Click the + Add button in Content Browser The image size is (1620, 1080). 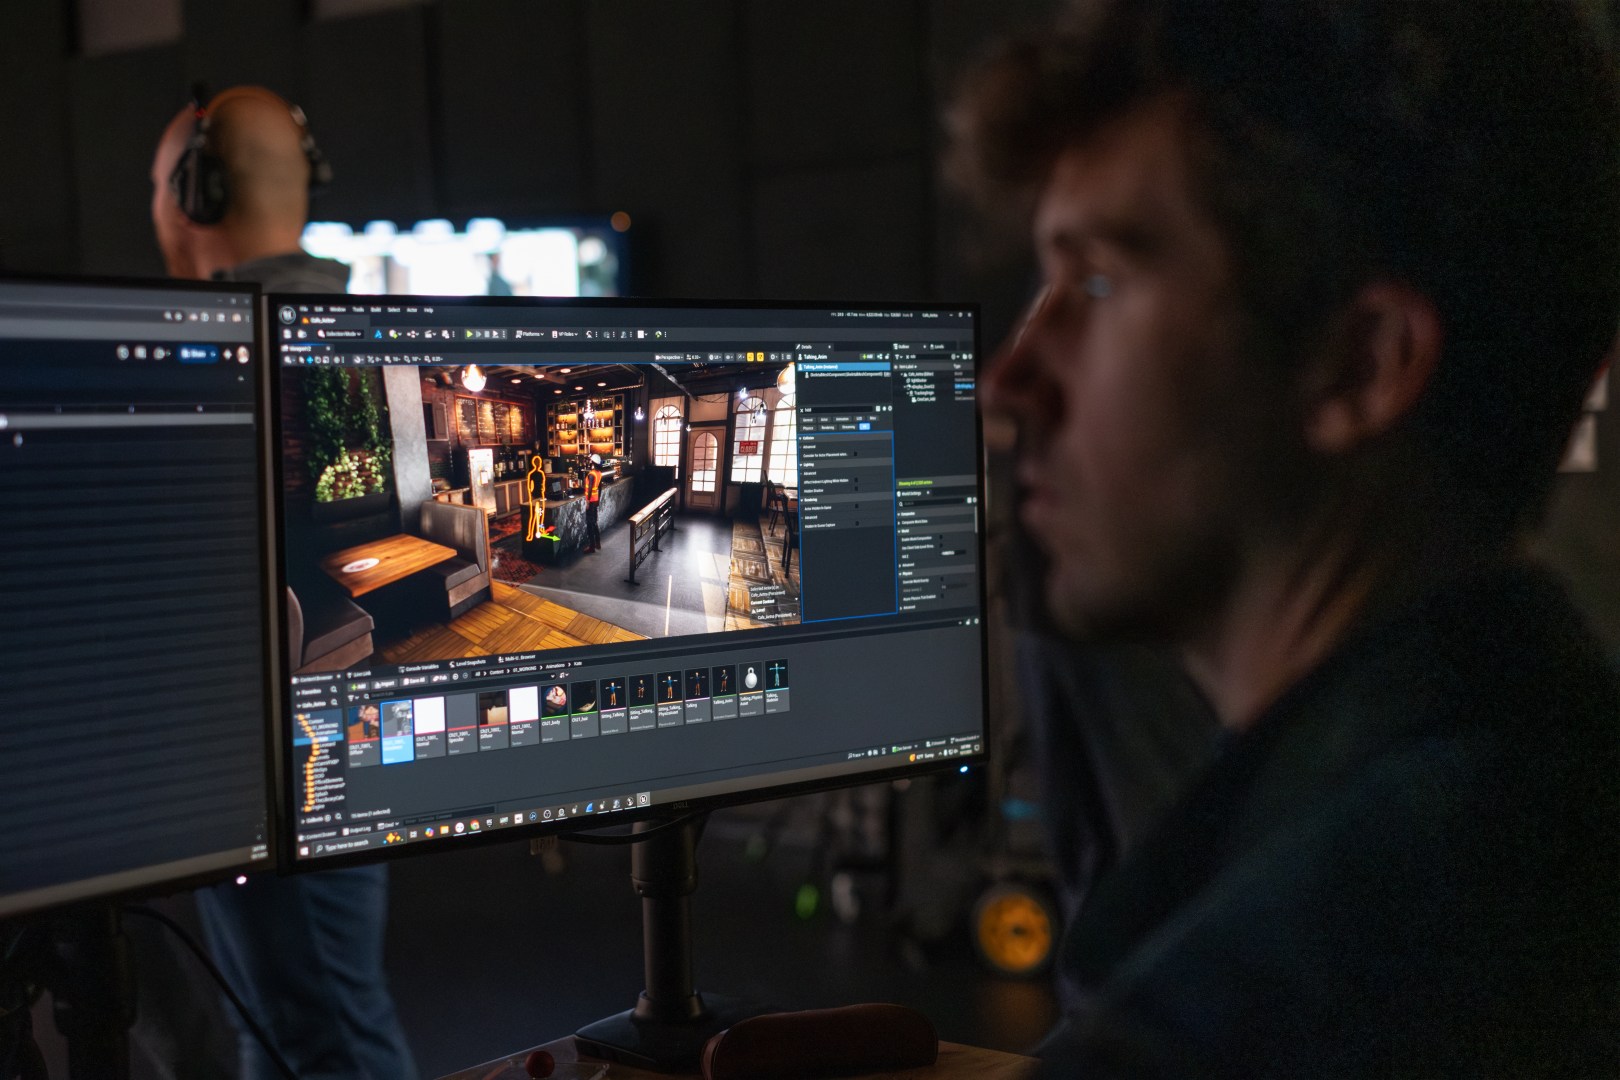tap(358, 683)
